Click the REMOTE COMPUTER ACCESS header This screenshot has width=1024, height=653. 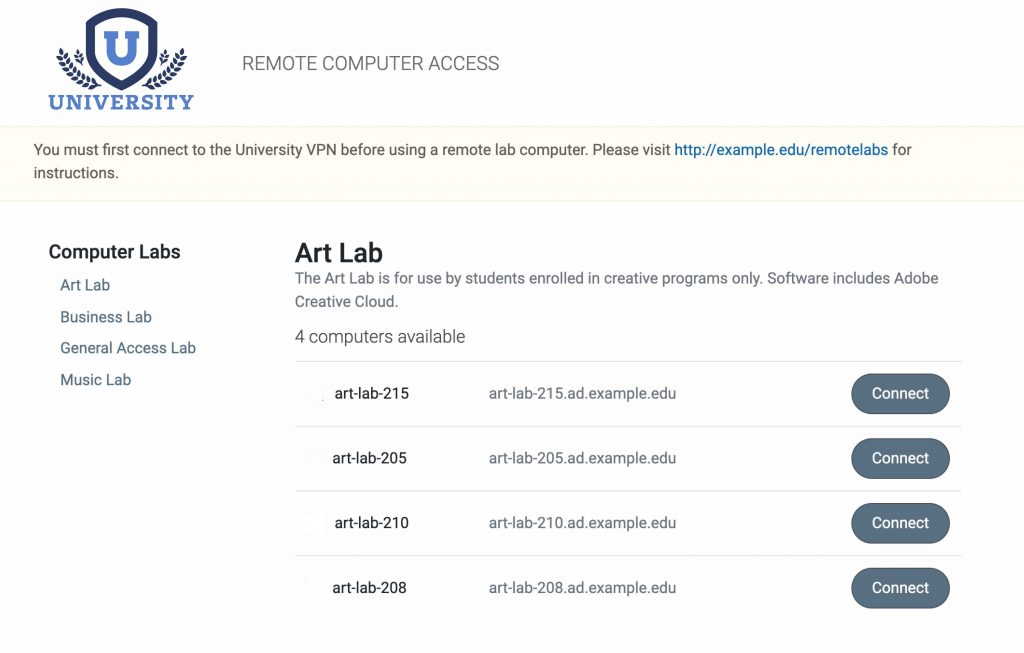tap(369, 63)
